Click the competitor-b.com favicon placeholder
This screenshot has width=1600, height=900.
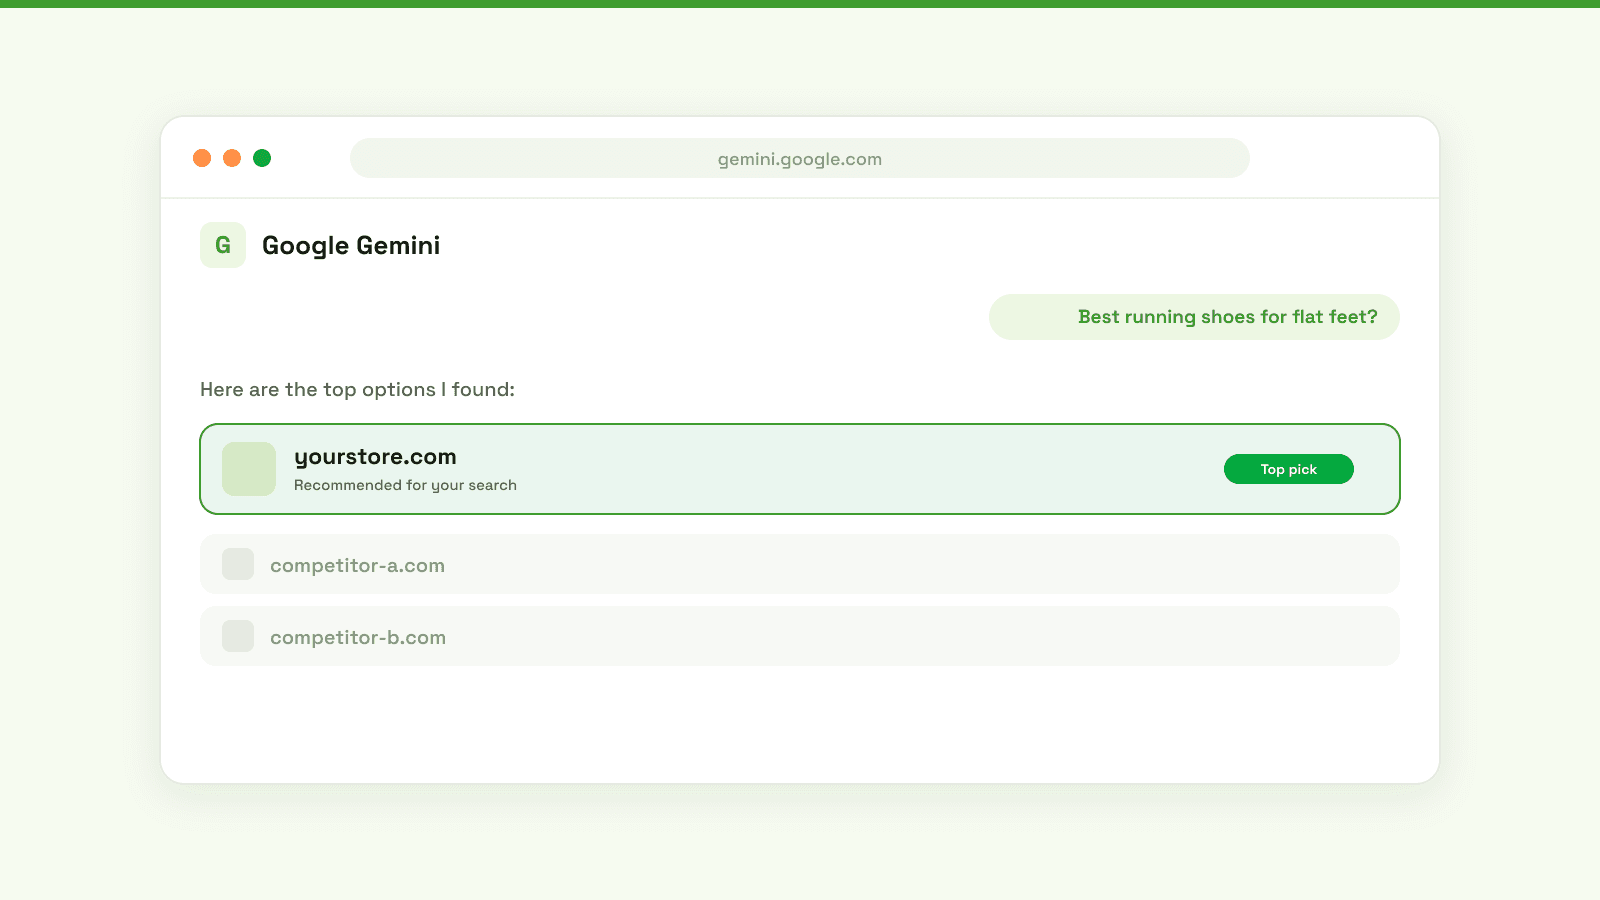point(238,636)
